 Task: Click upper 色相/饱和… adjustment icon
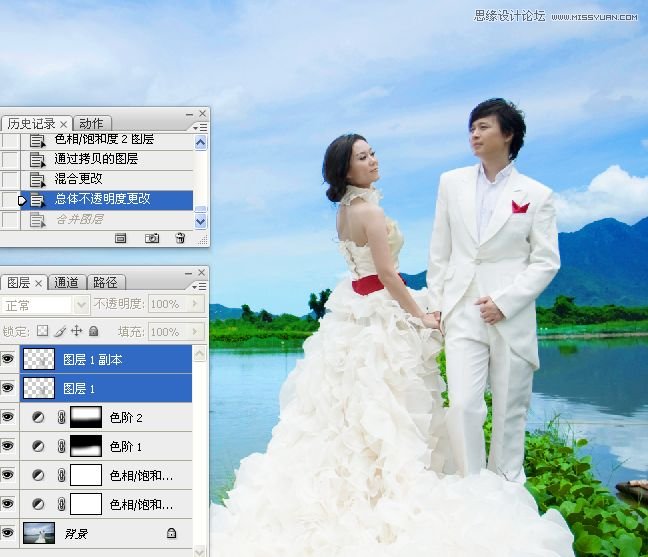[x=38, y=475]
